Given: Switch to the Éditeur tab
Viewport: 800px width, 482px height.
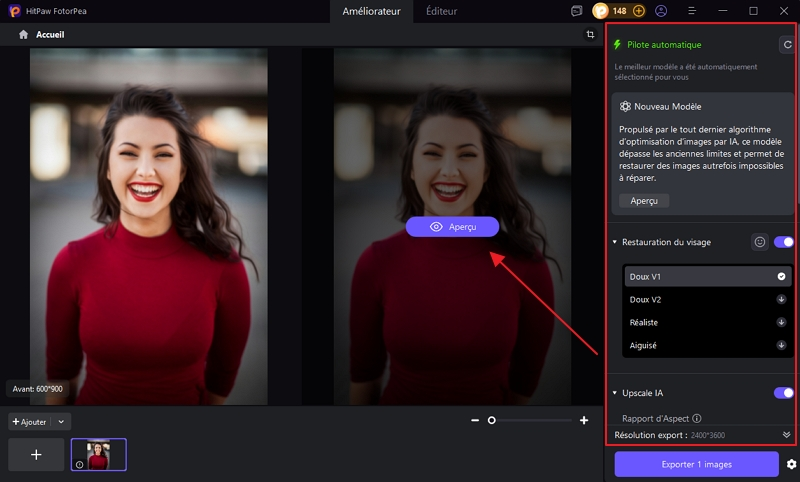Looking at the screenshot, I should (x=441, y=11).
